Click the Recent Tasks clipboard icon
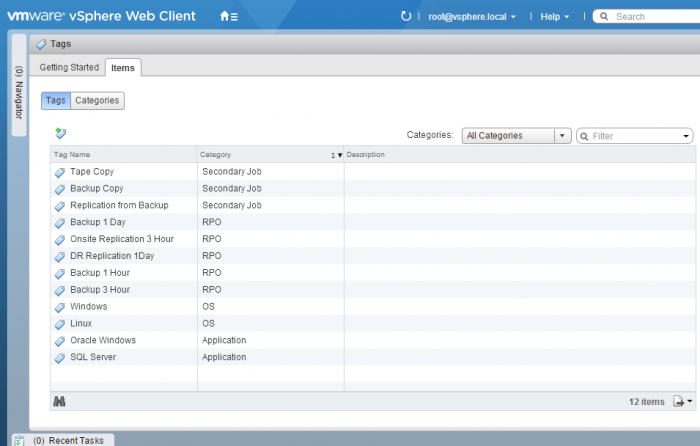The width and height of the screenshot is (700, 446). (19, 440)
